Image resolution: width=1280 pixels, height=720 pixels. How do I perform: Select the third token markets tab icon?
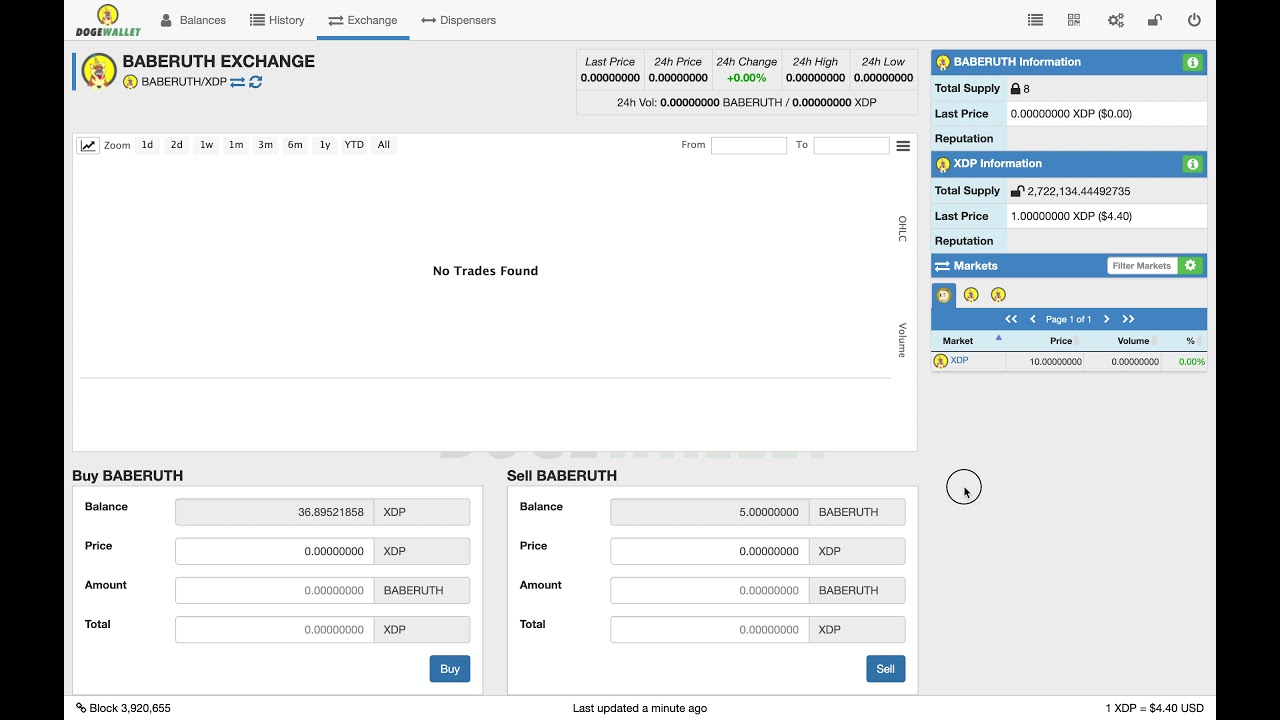click(998, 295)
